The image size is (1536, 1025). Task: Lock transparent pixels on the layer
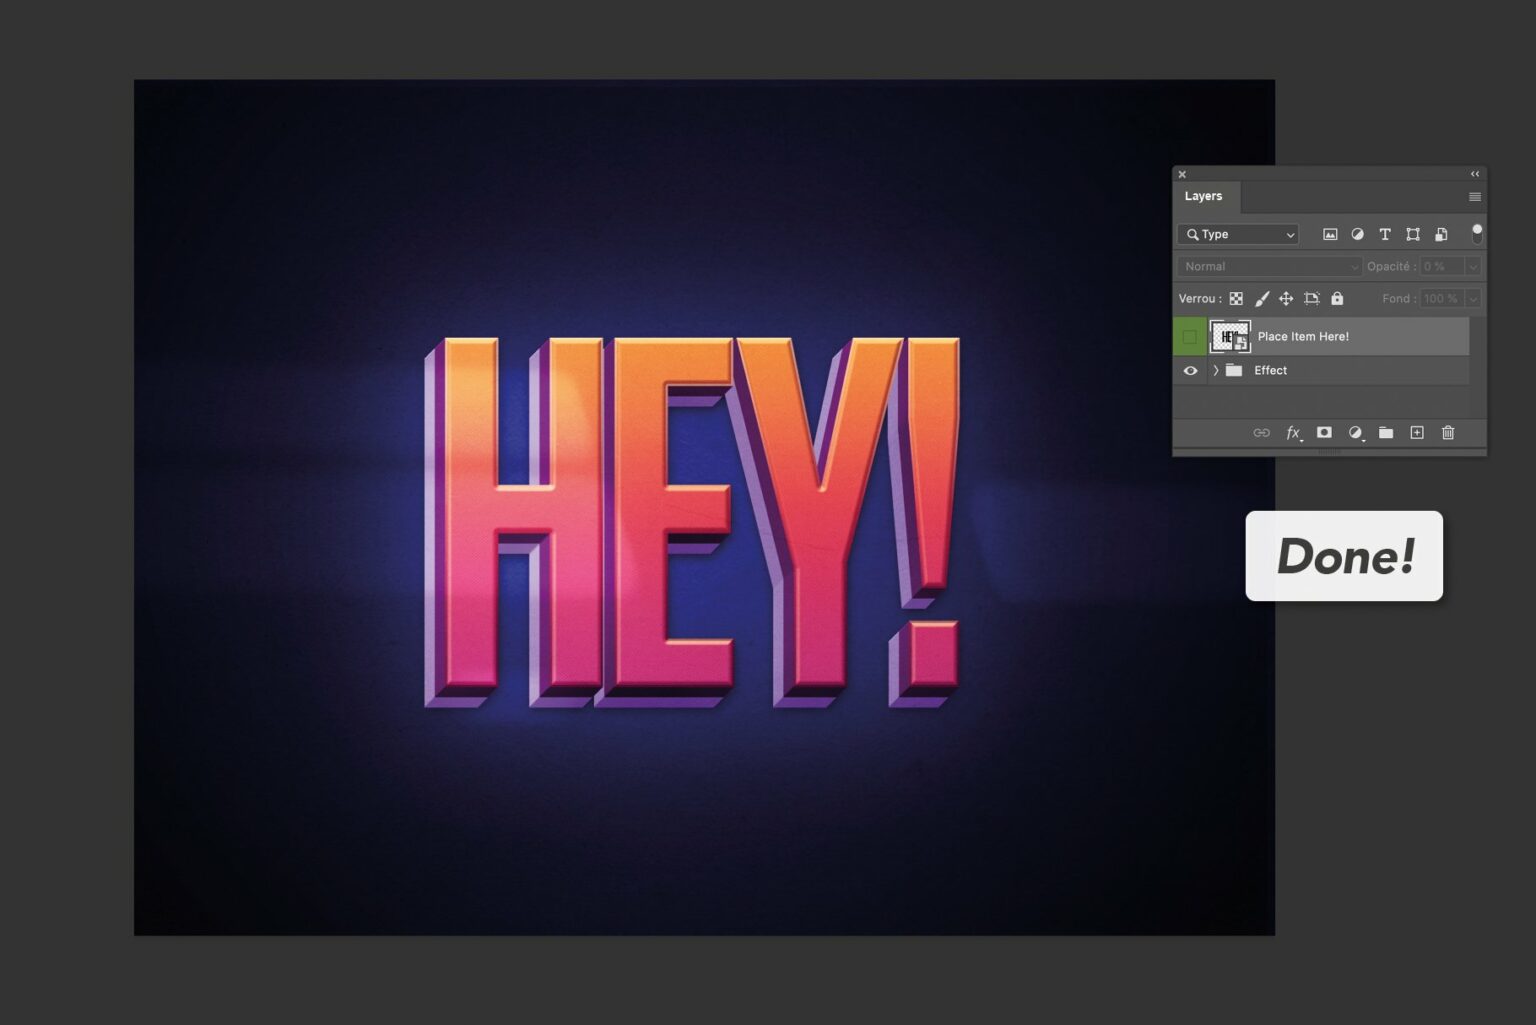(1236, 298)
